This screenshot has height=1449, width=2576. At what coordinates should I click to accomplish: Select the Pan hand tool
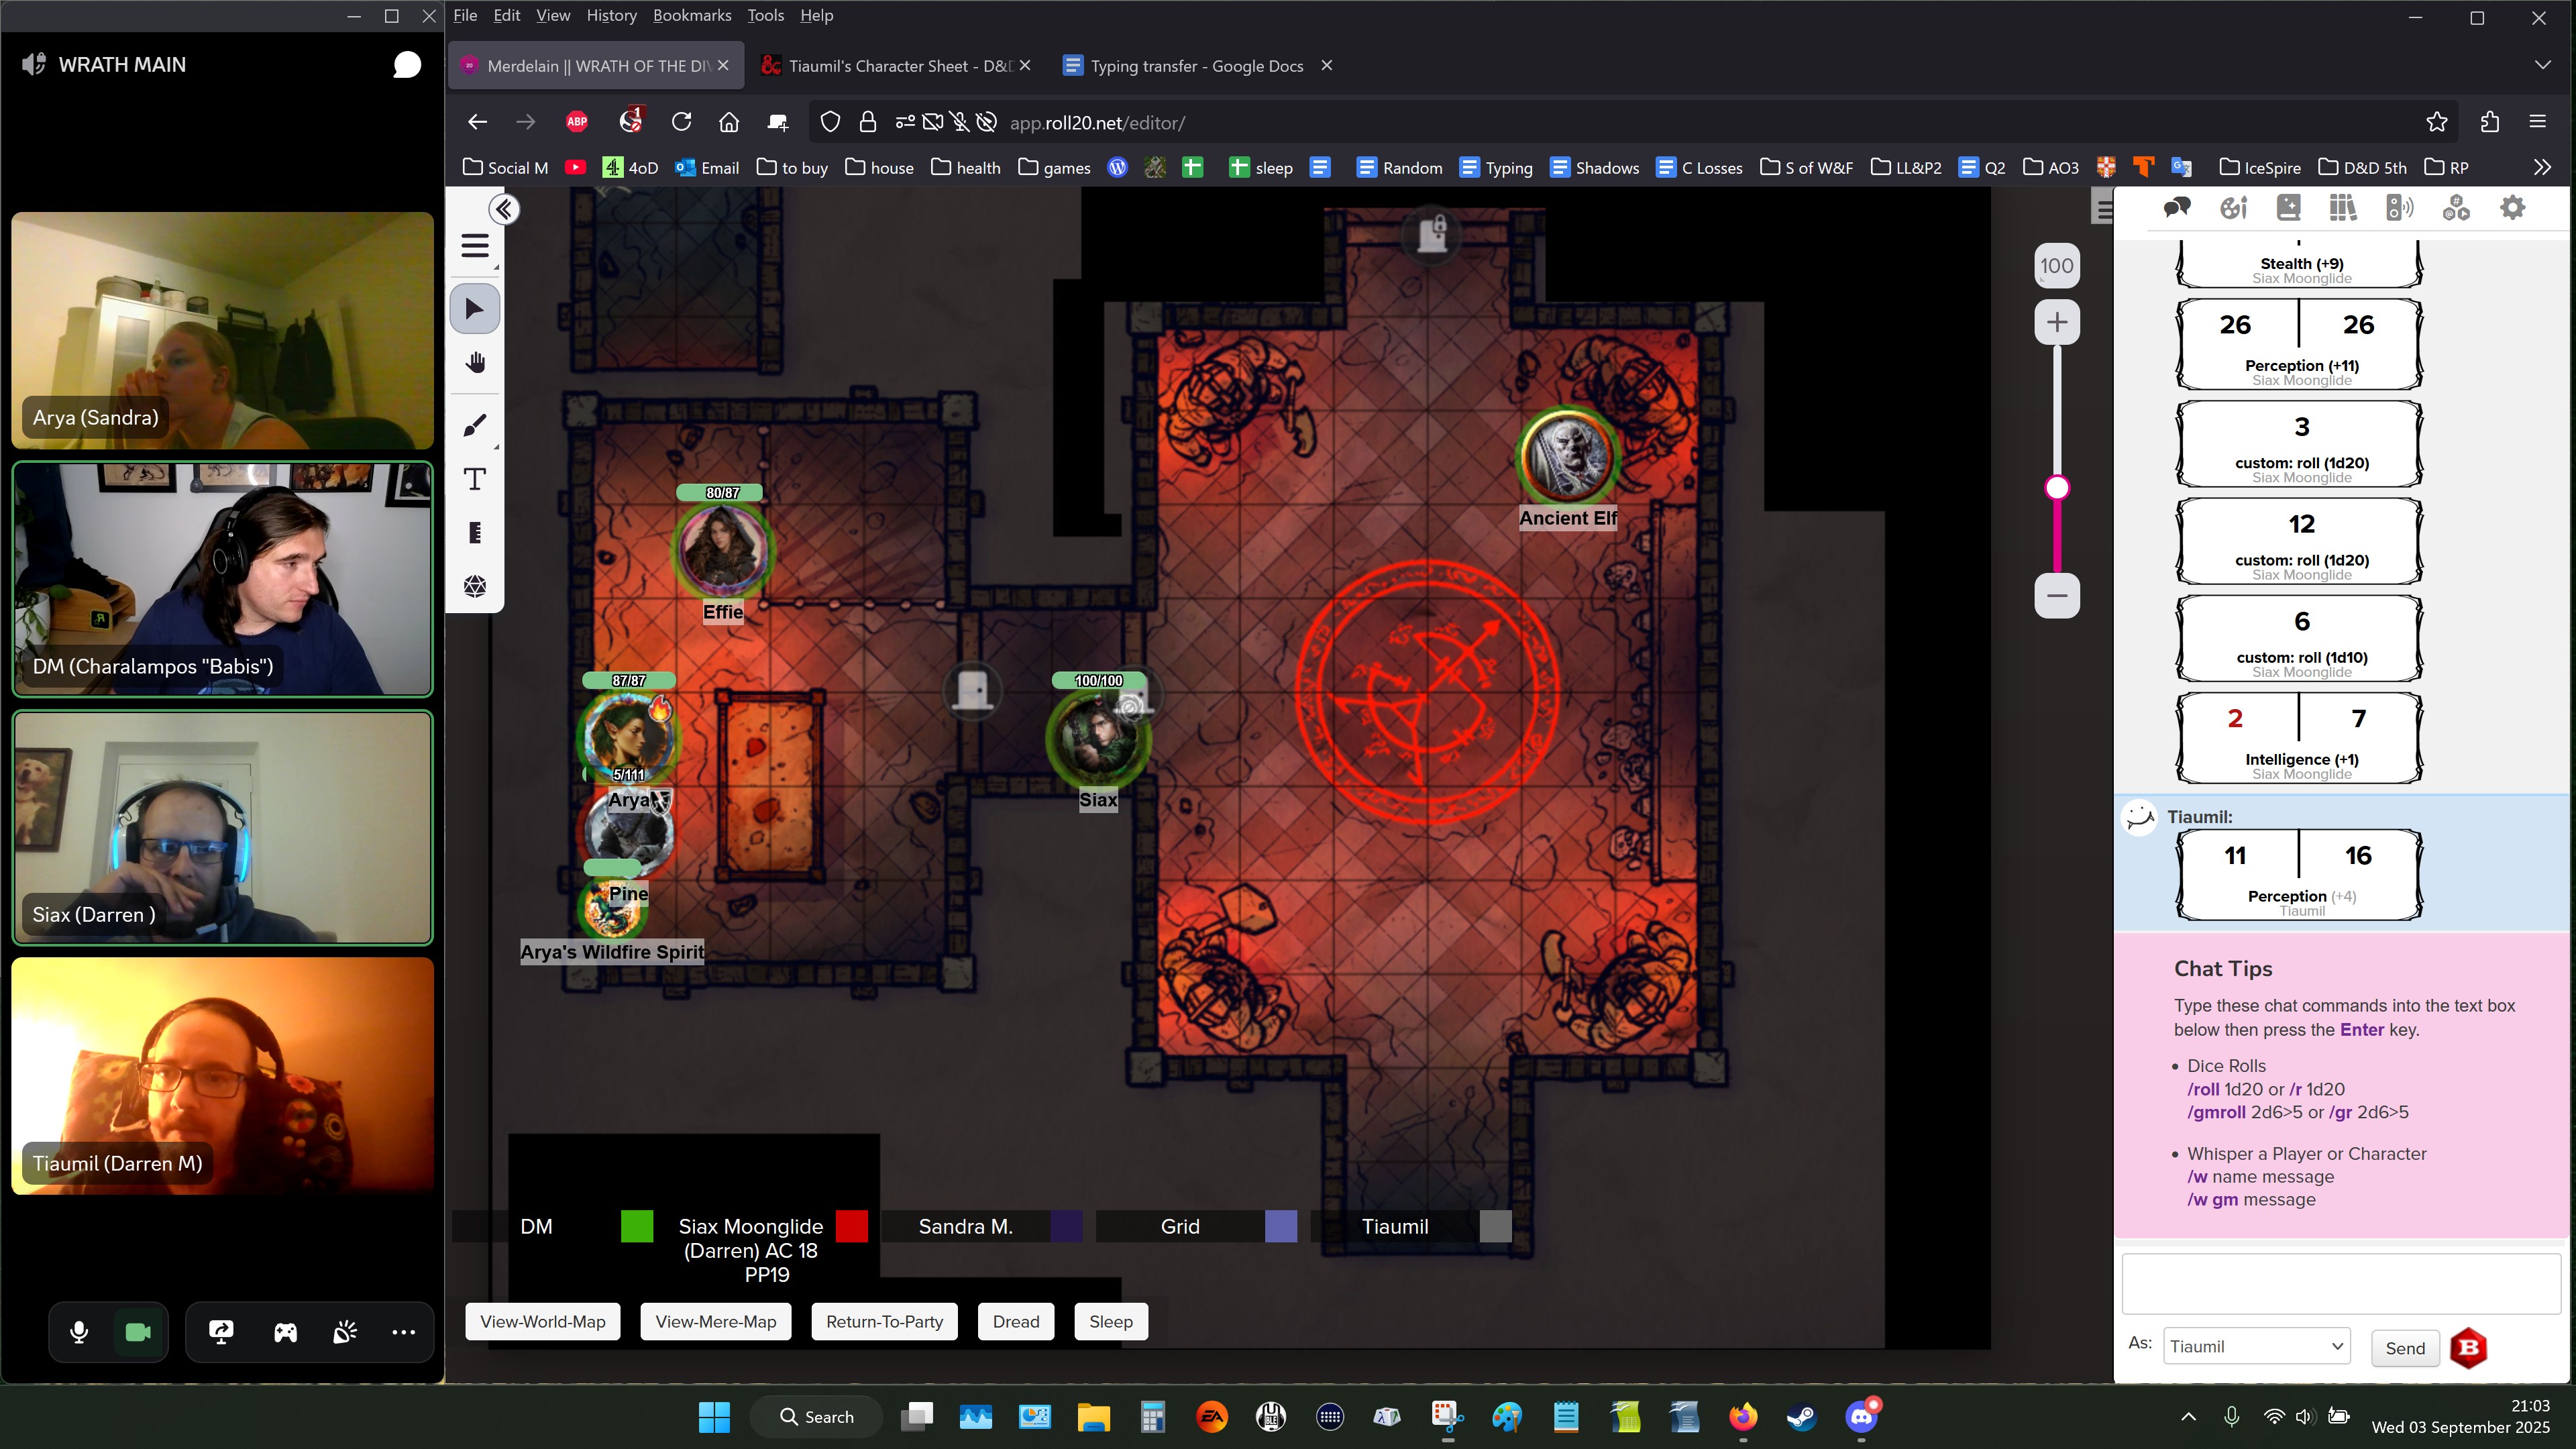click(x=475, y=363)
